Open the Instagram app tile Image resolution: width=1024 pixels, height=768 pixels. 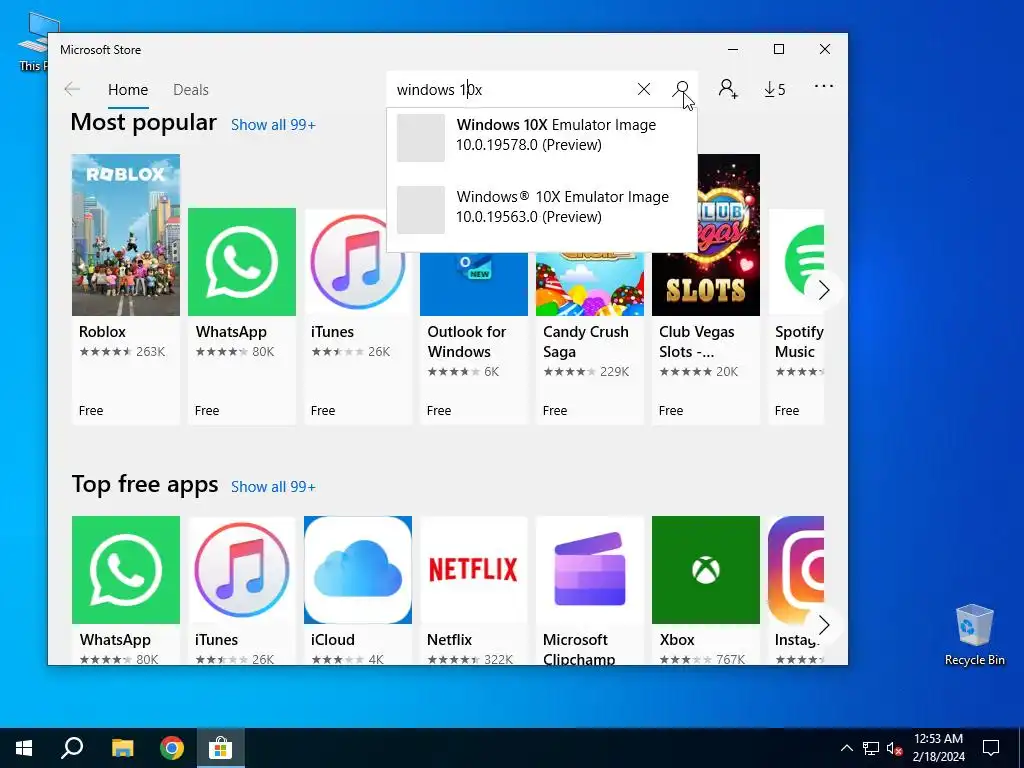796,590
